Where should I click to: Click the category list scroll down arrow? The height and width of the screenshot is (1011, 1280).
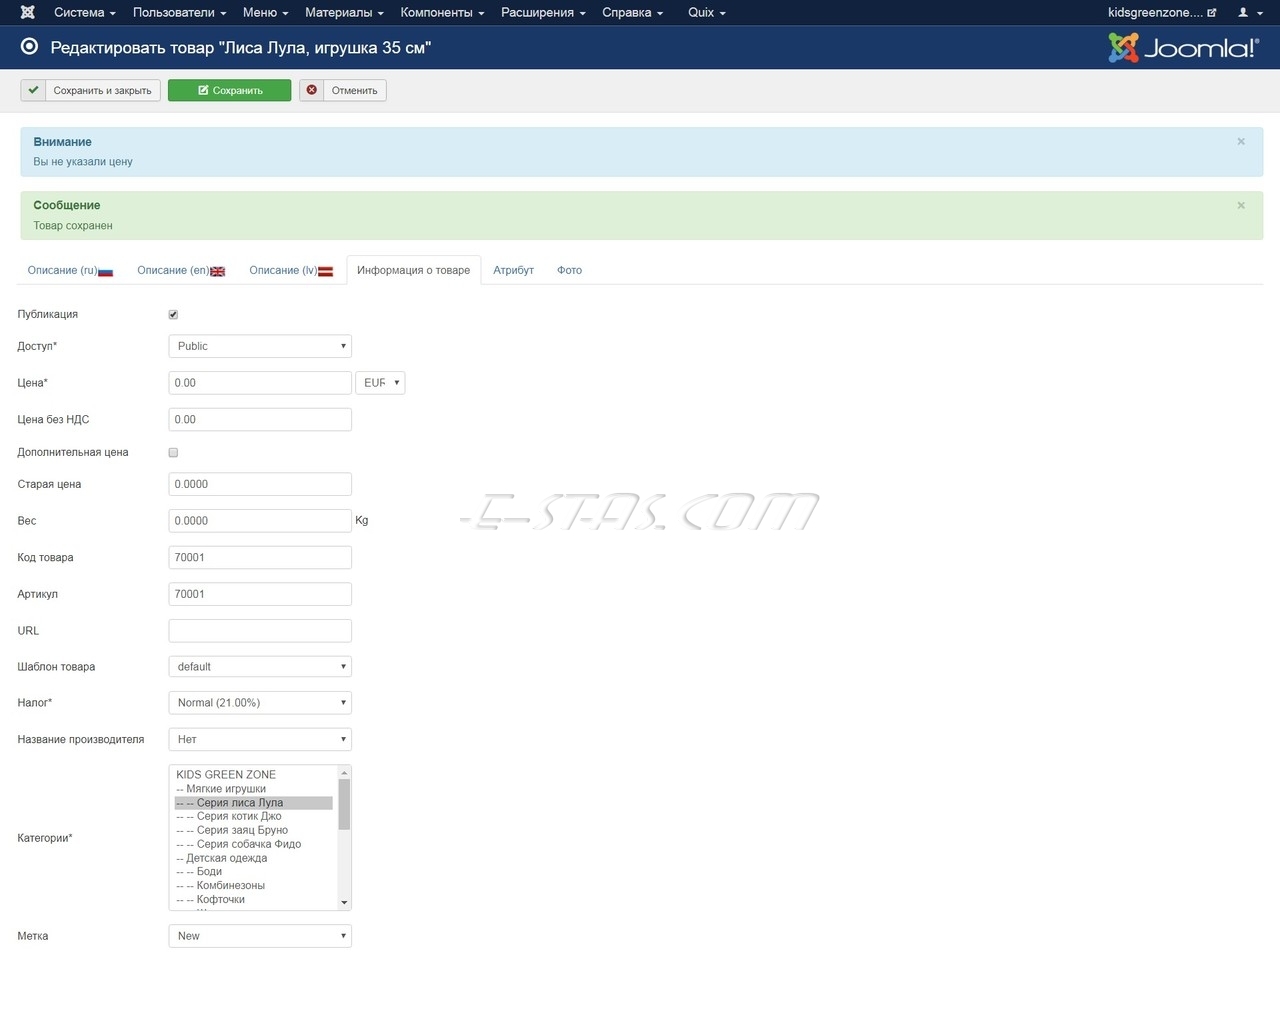click(344, 902)
